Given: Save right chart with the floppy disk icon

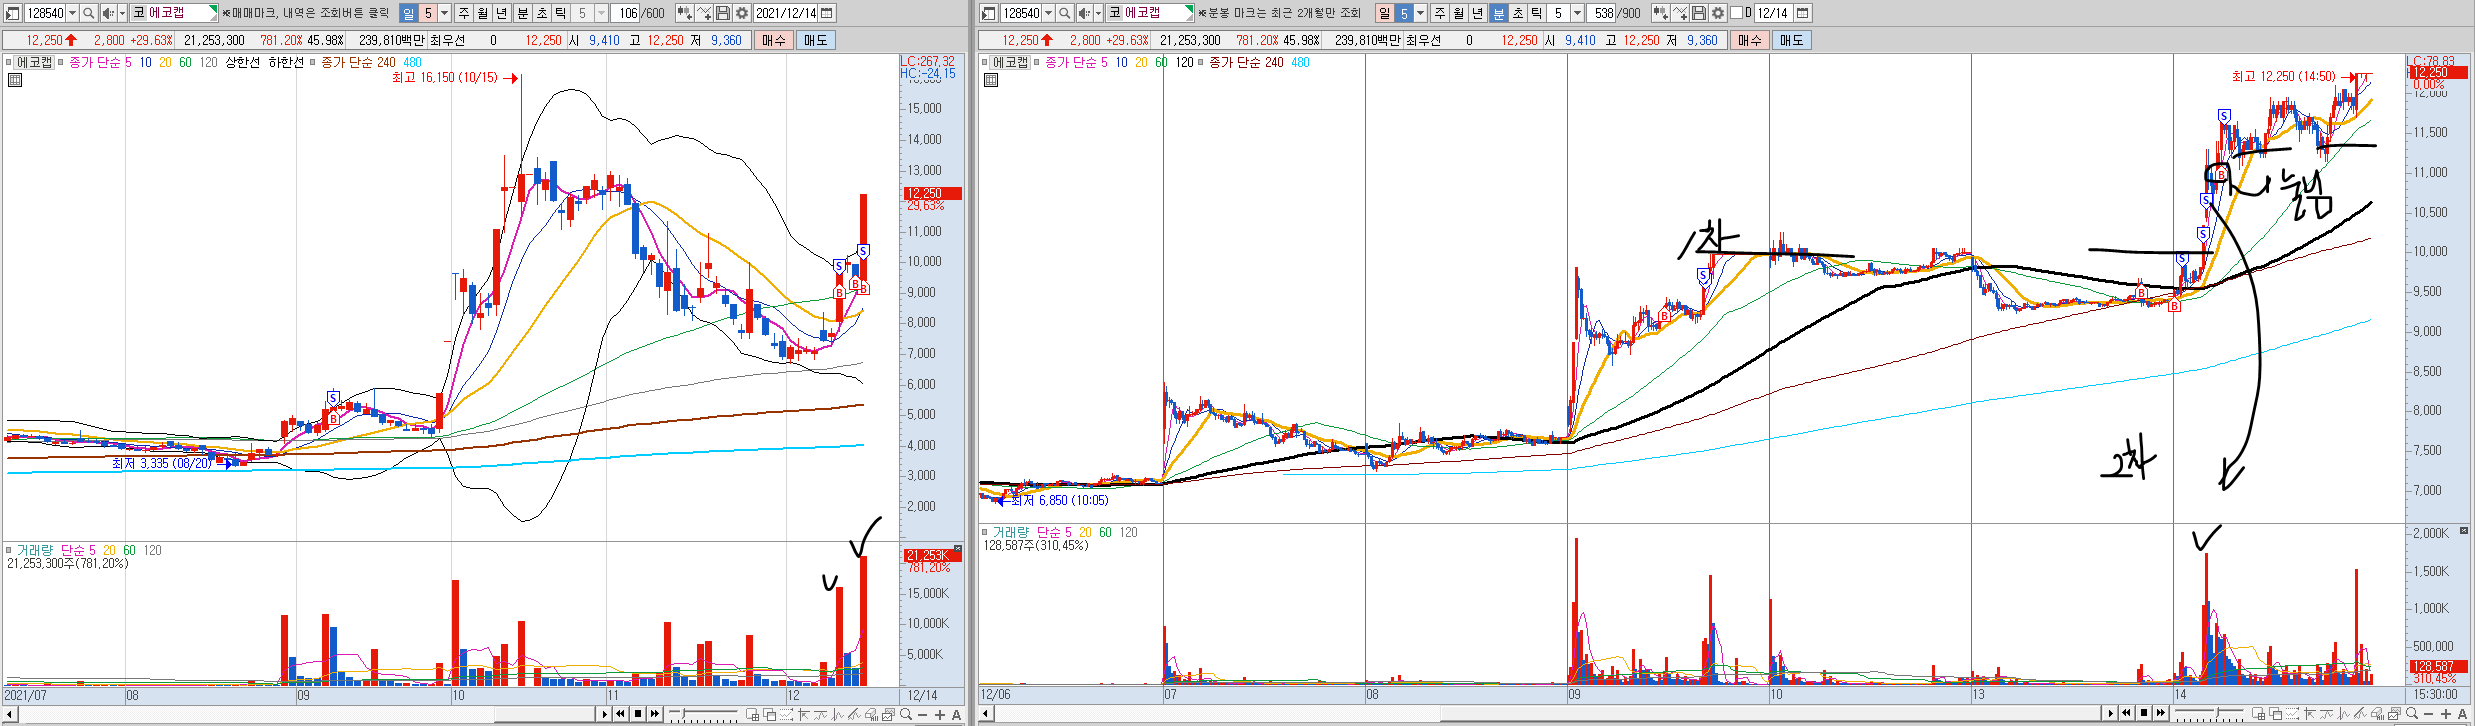Looking at the screenshot, I should pyautogui.click(x=1699, y=13).
